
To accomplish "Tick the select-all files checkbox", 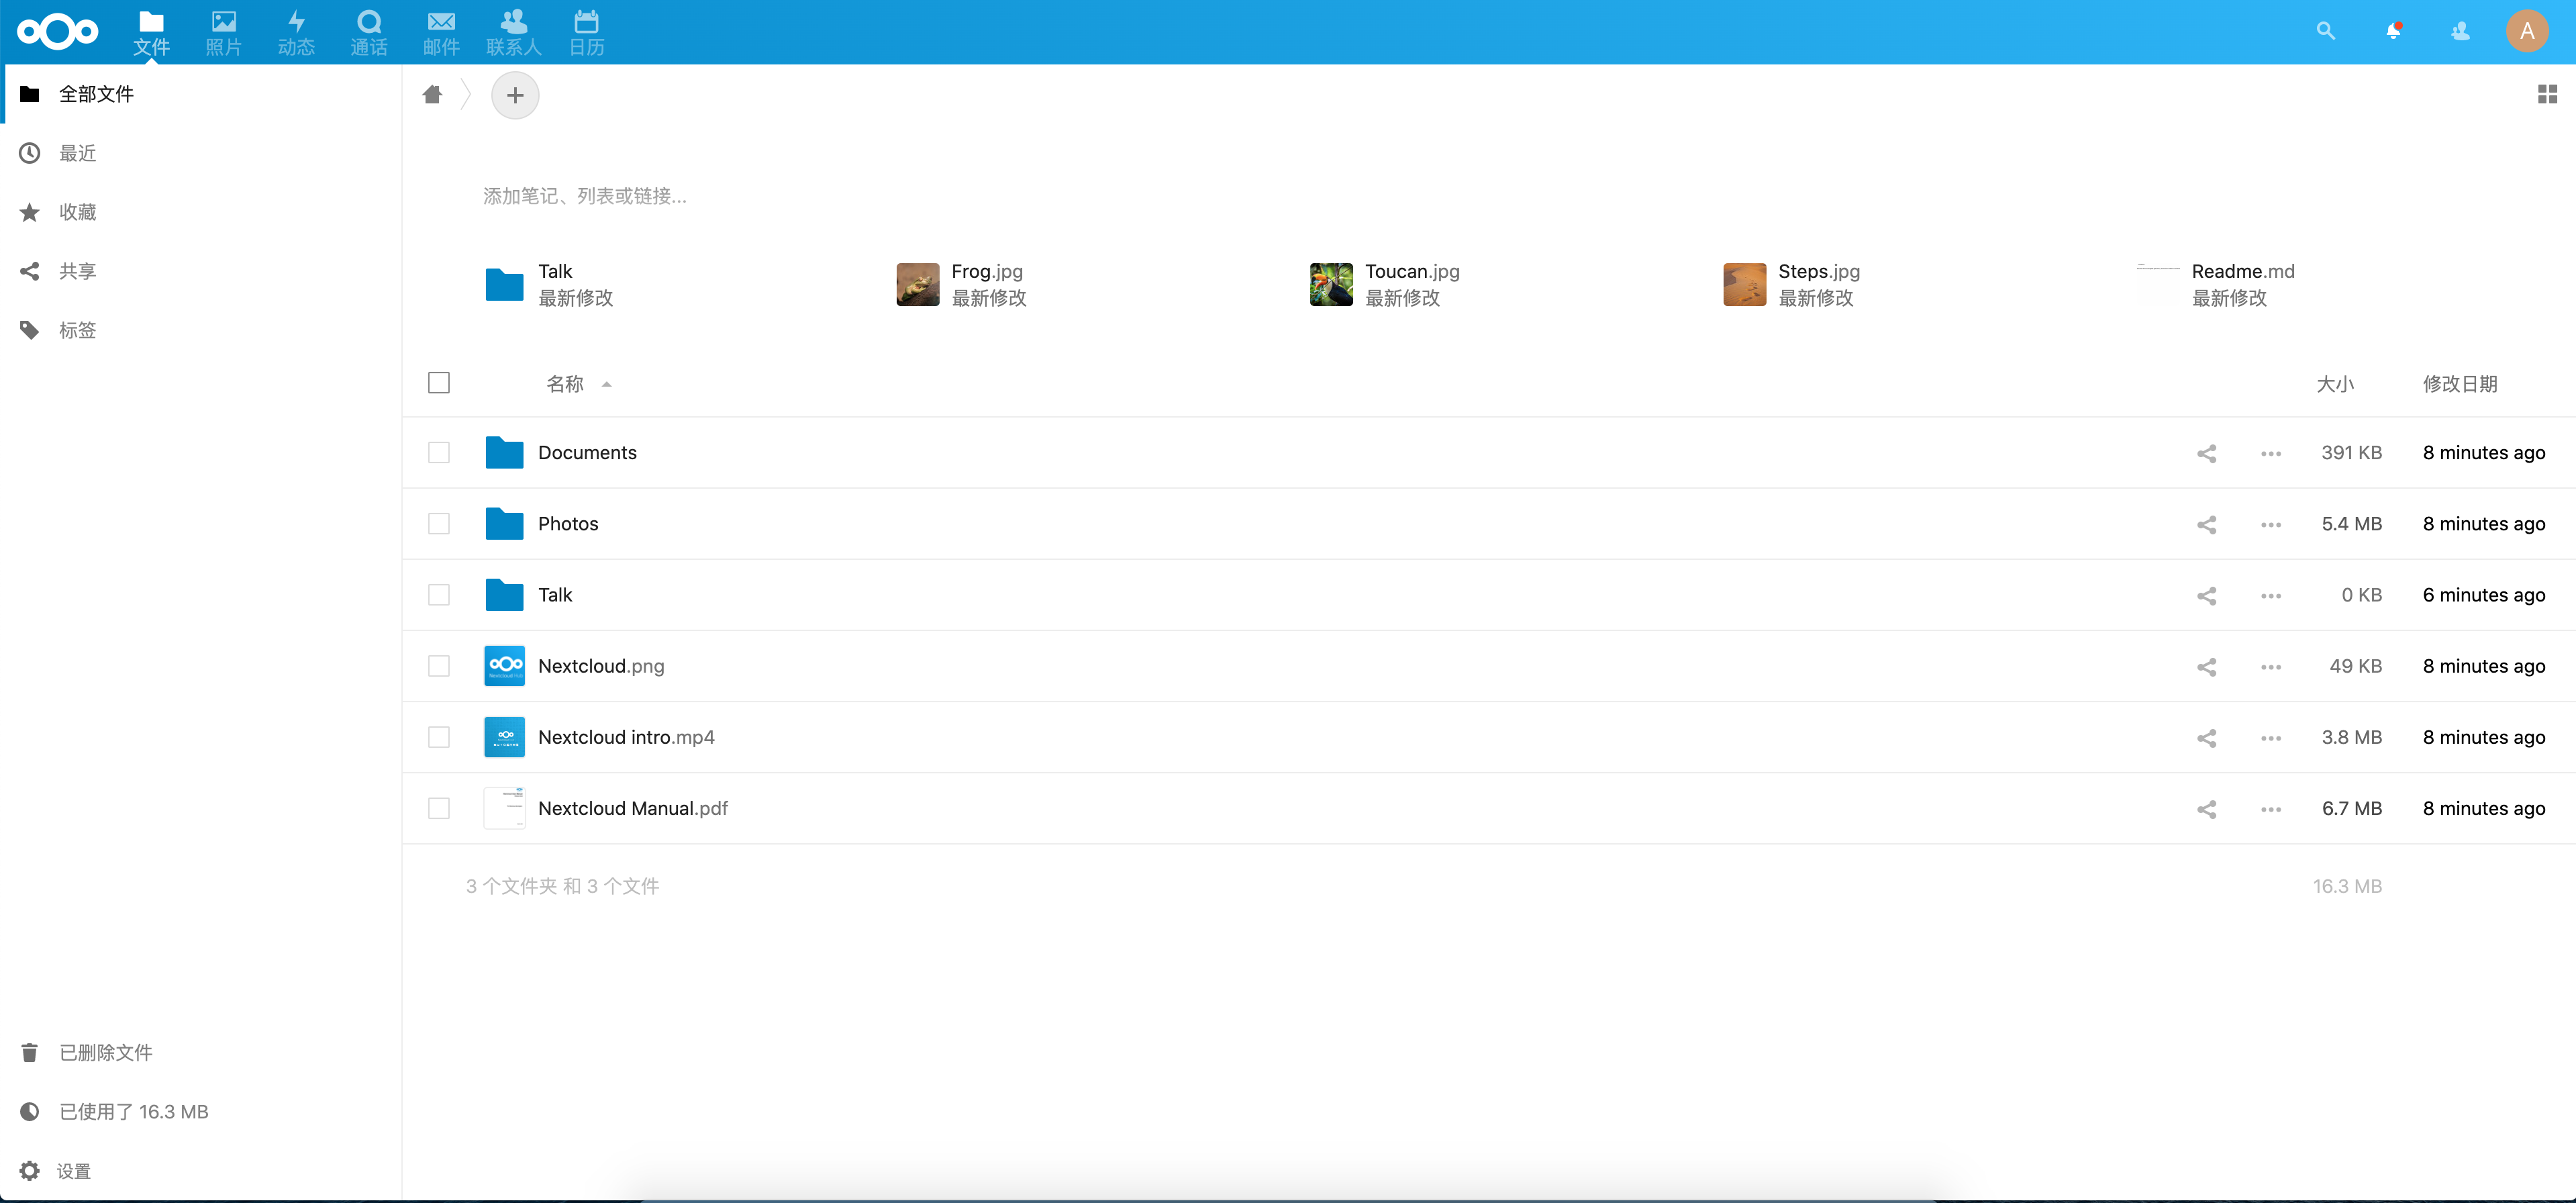I will pyautogui.click(x=438, y=383).
